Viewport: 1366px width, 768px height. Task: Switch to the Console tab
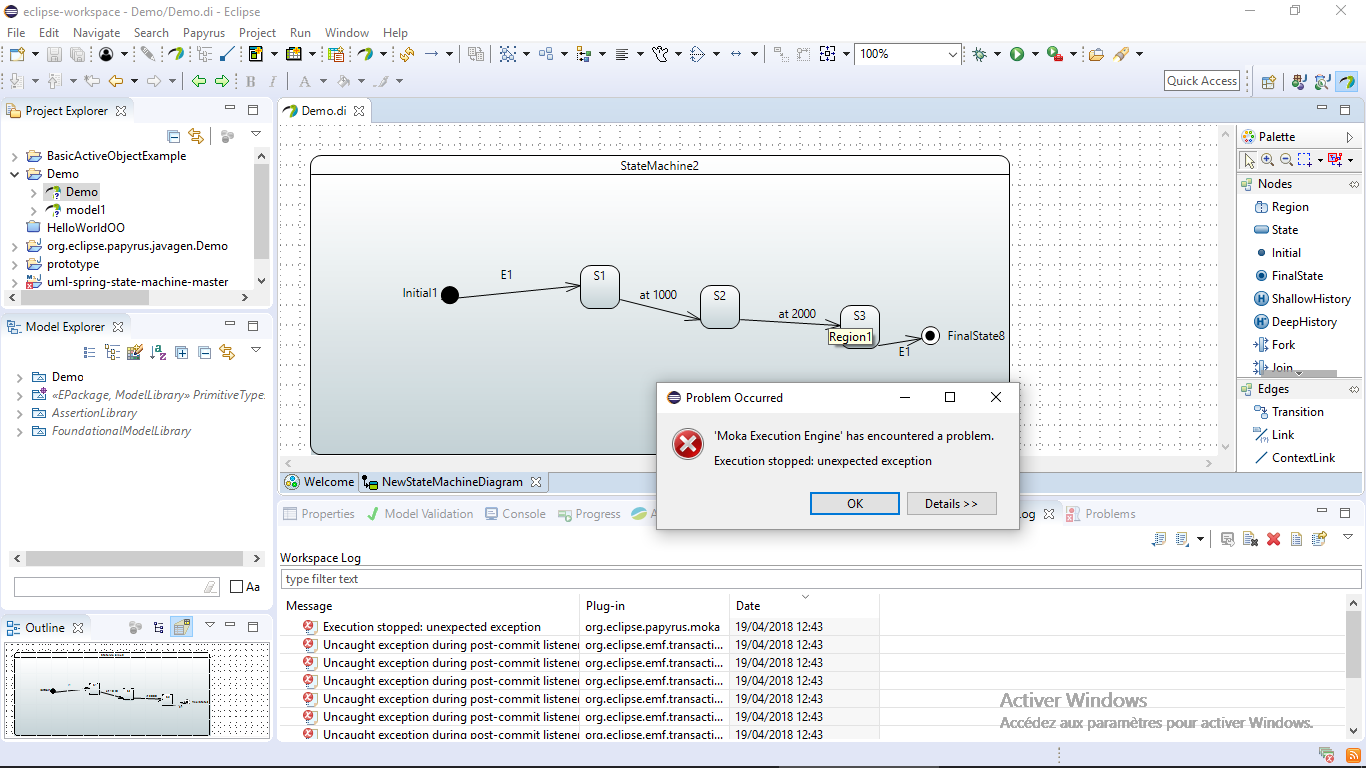pyautogui.click(x=515, y=514)
